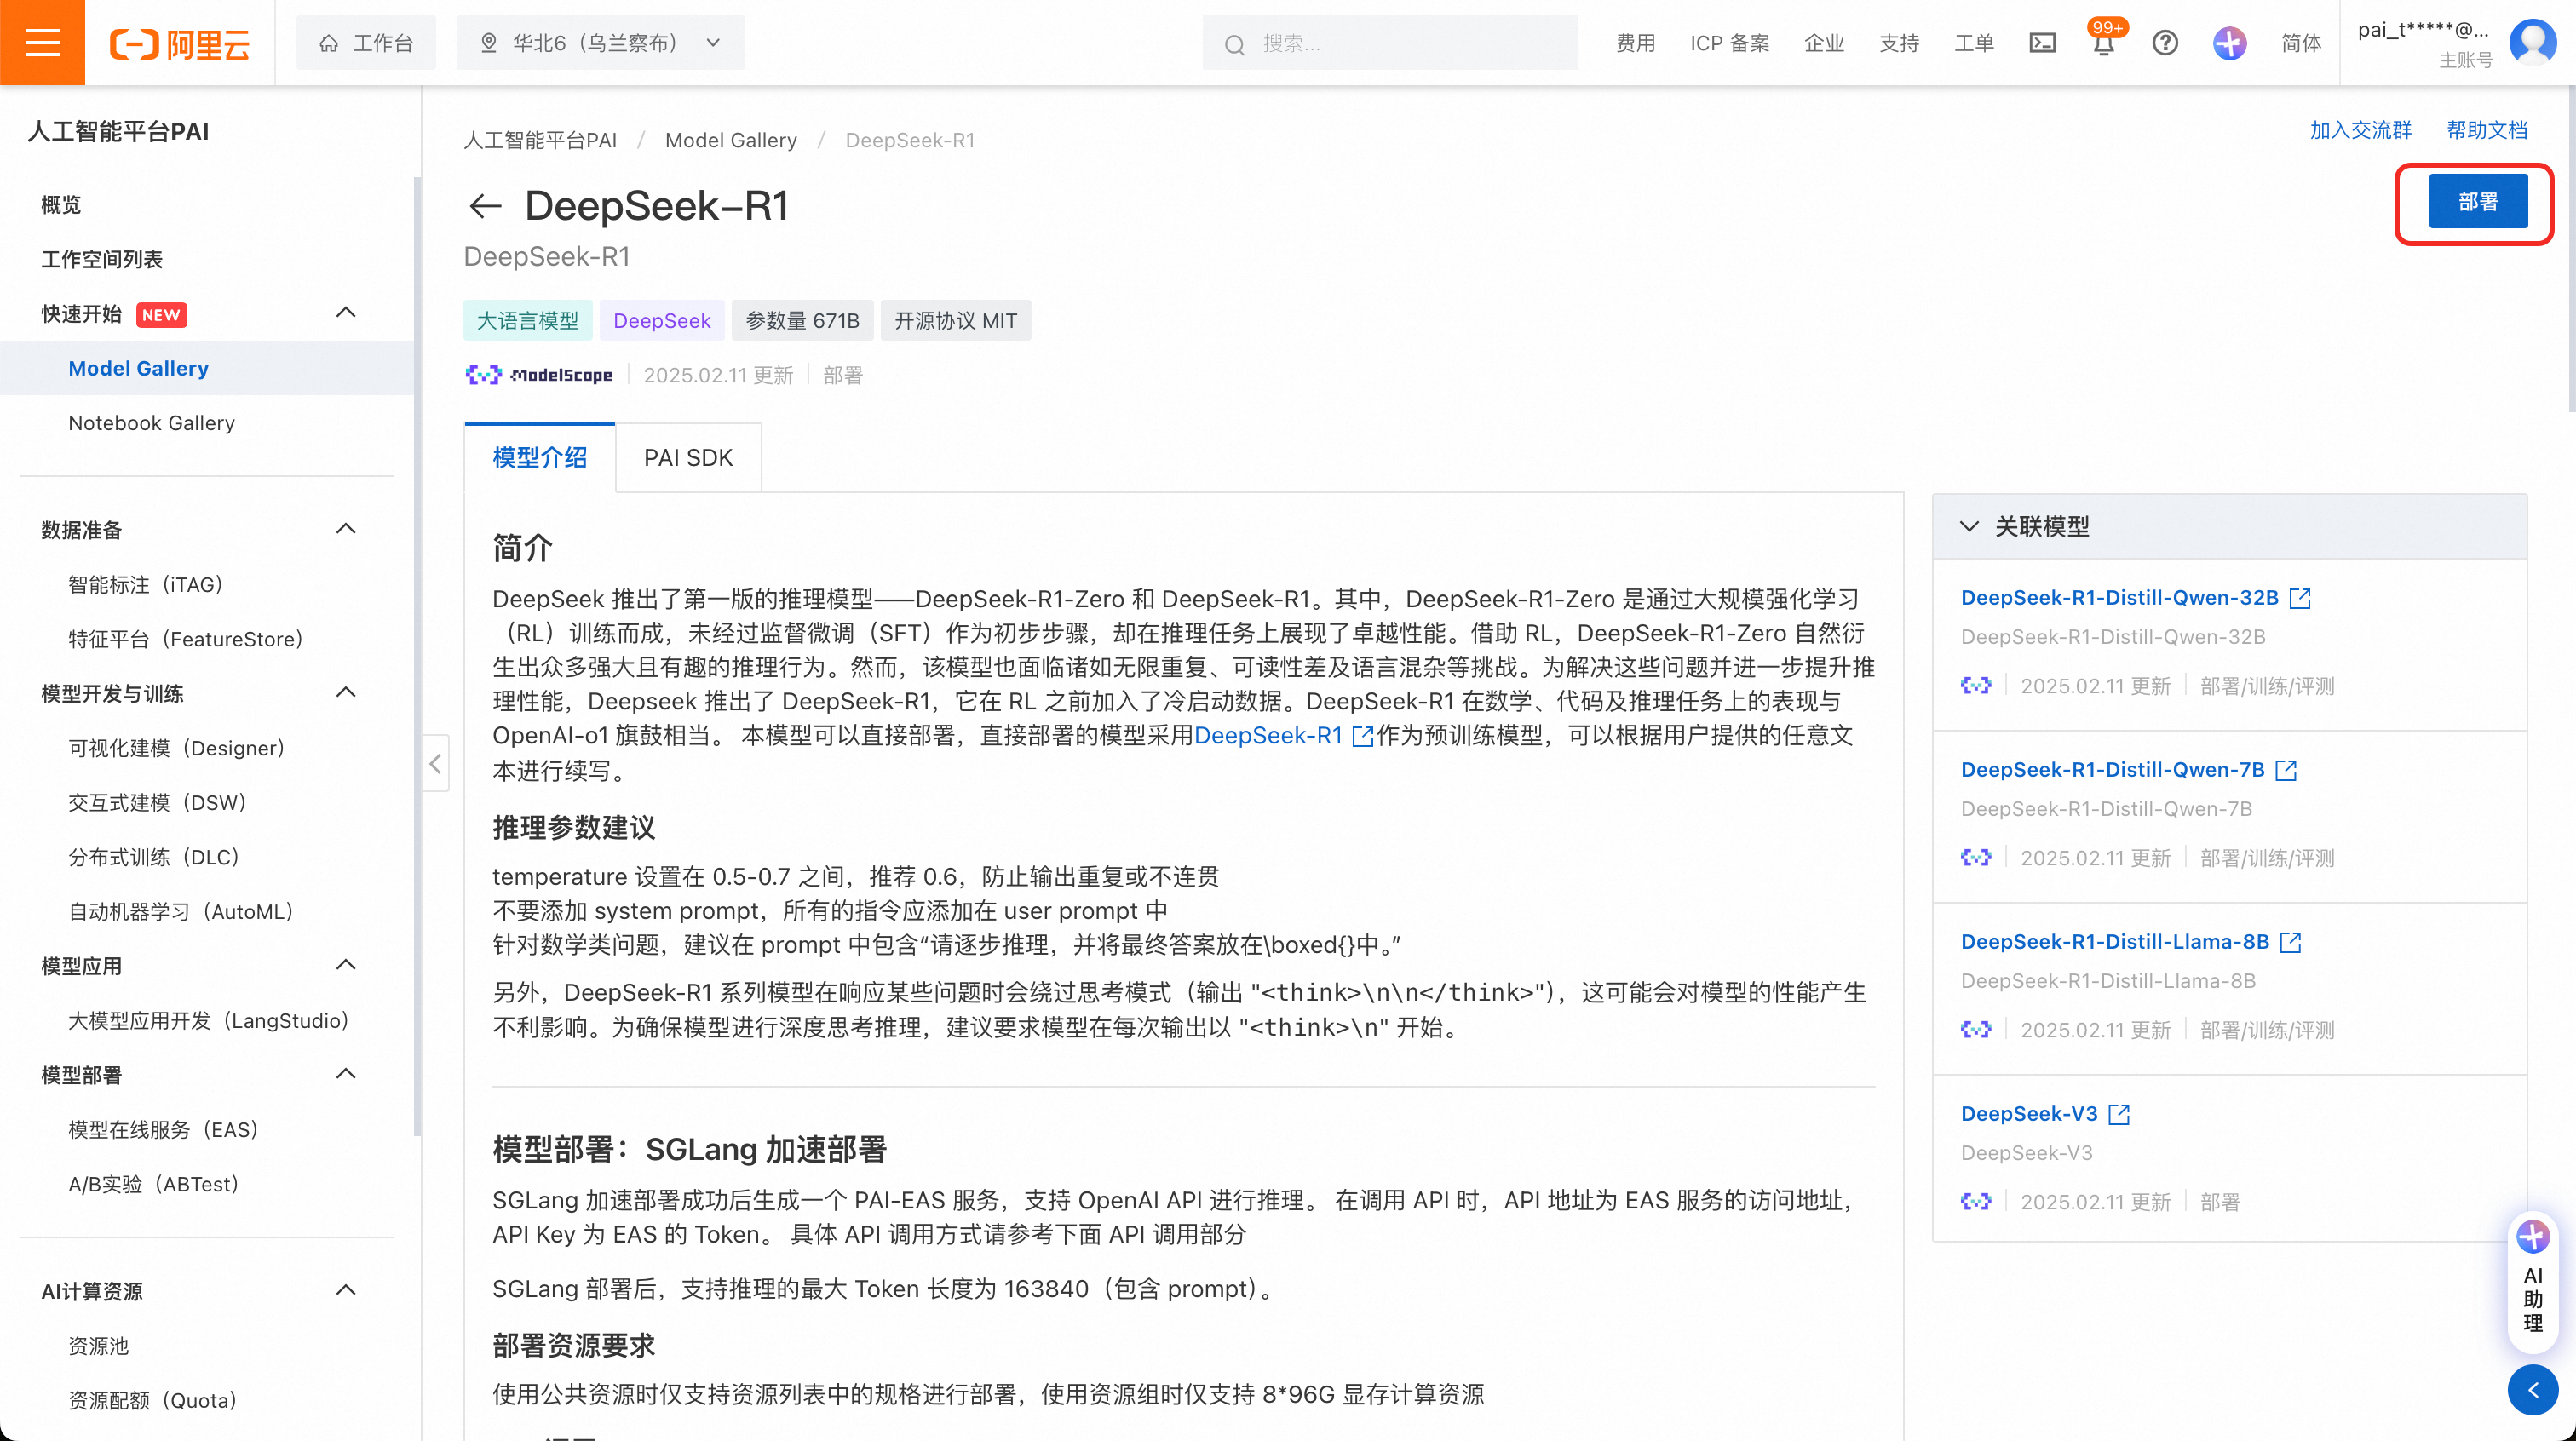Click the blue 部署 deploy button
Viewport: 2576px width, 1441px height.
(x=2477, y=202)
